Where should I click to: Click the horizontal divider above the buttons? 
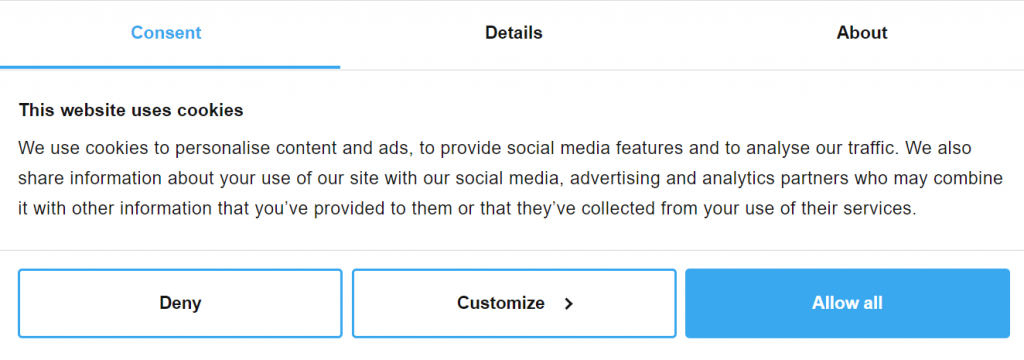tap(512, 250)
